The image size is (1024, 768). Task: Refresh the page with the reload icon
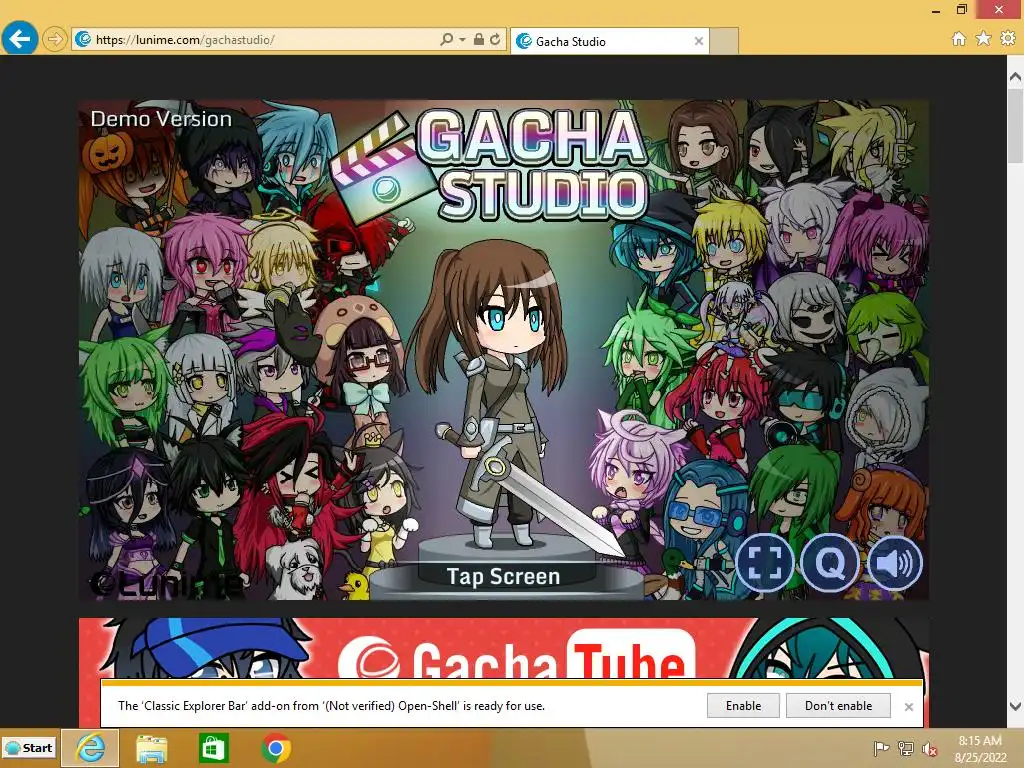click(495, 39)
